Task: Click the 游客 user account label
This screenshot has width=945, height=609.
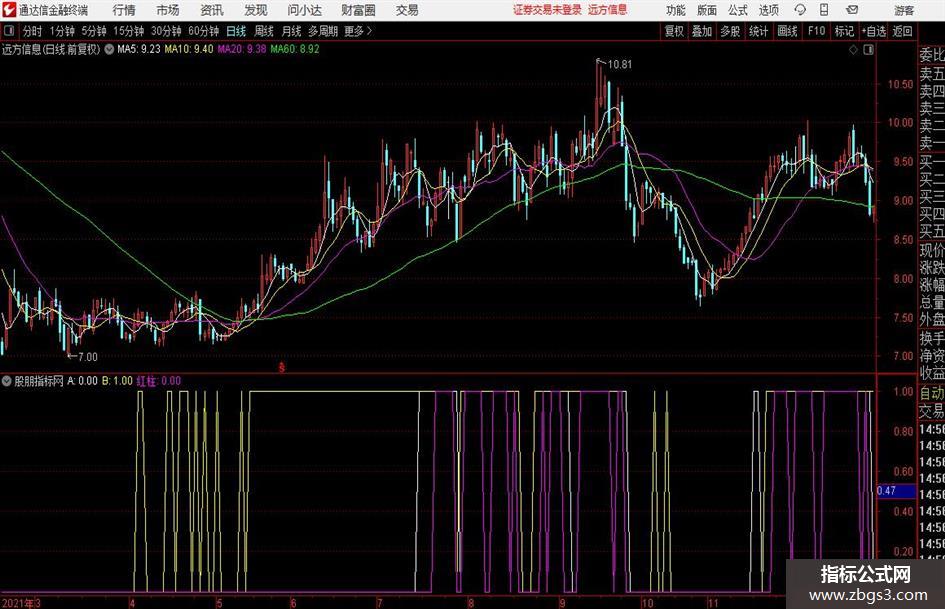Action: (904, 10)
